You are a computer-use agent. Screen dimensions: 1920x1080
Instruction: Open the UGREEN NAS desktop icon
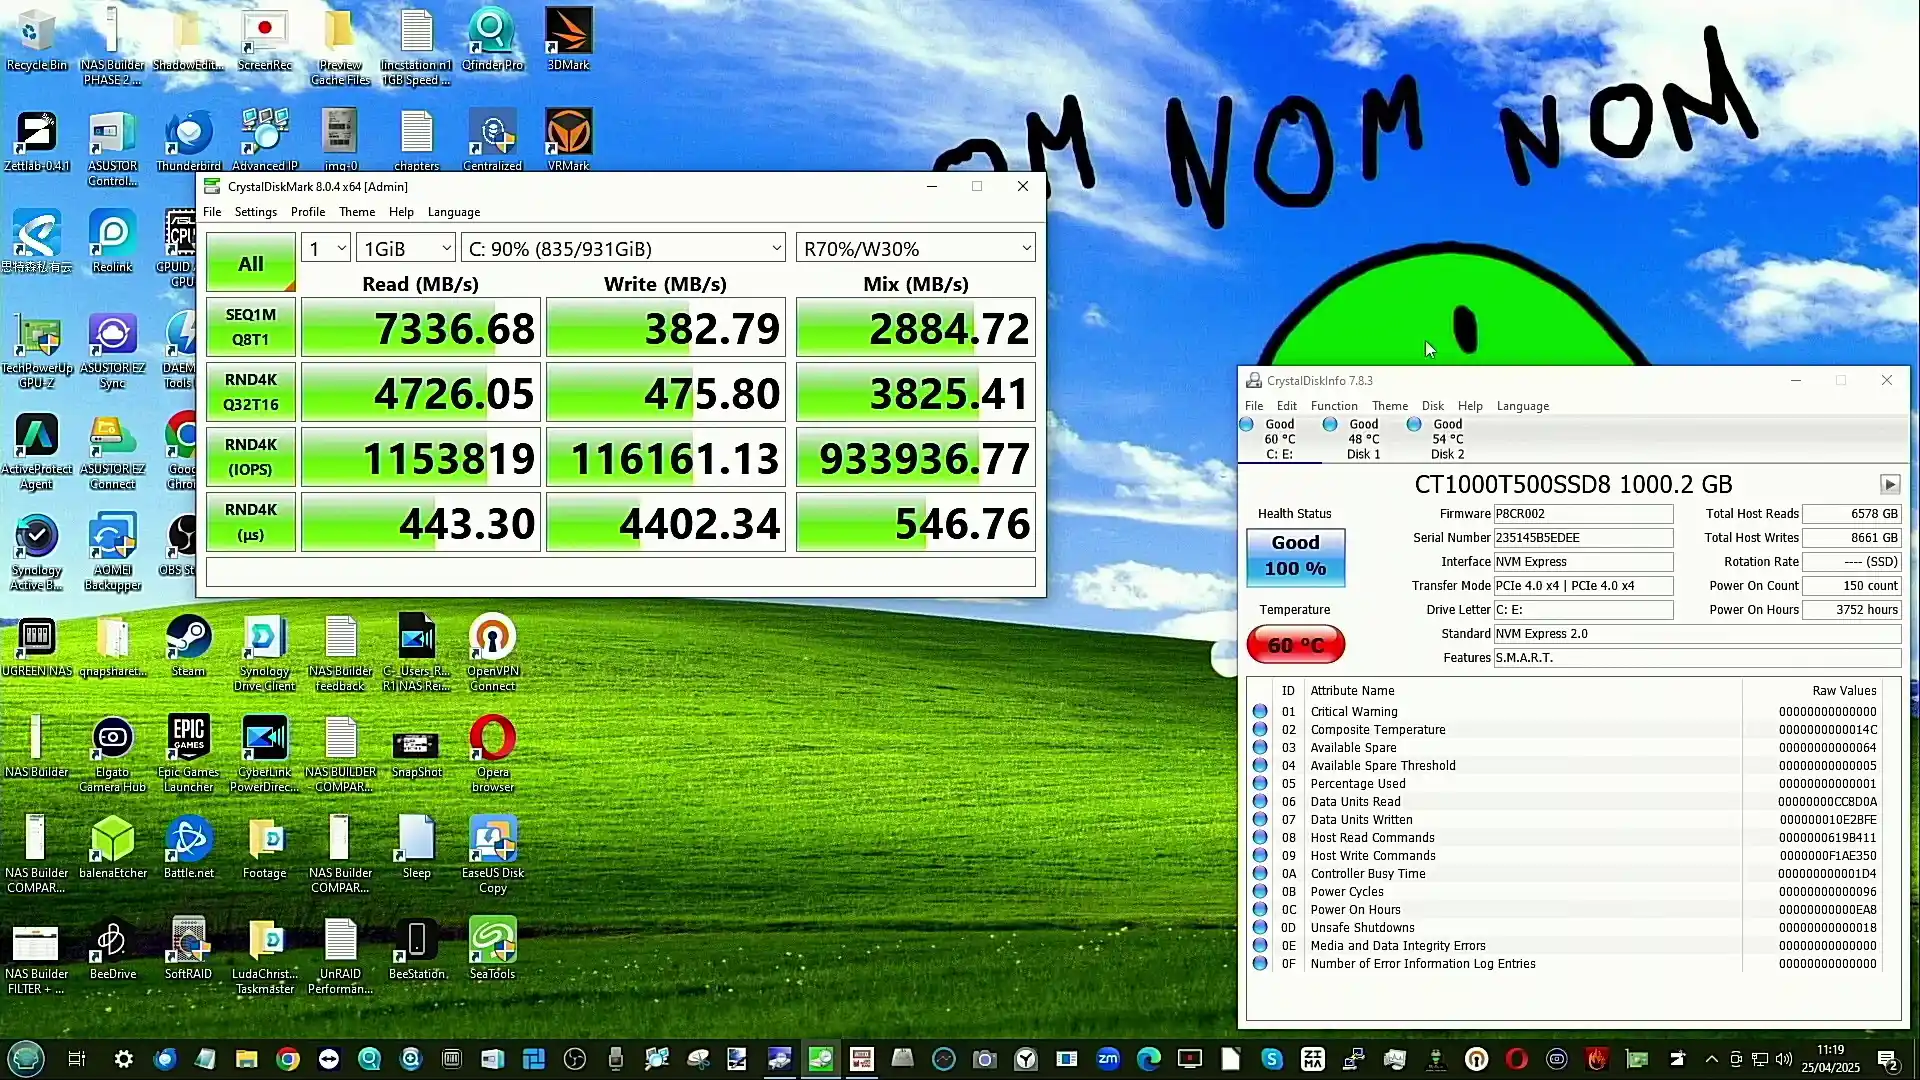pyautogui.click(x=37, y=647)
